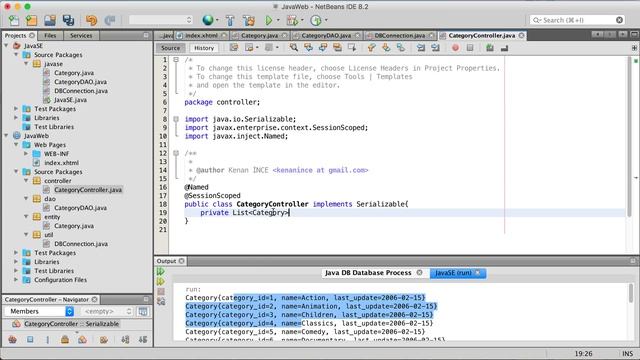Click the Source view button
The width and height of the screenshot is (640, 360).
(170, 48)
